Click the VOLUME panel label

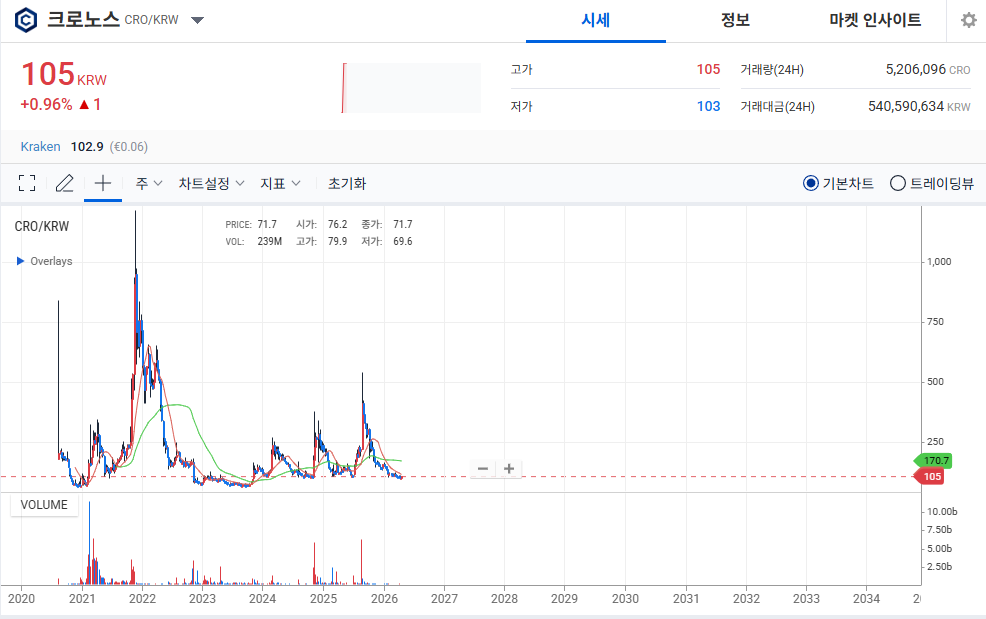[x=44, y=505]
